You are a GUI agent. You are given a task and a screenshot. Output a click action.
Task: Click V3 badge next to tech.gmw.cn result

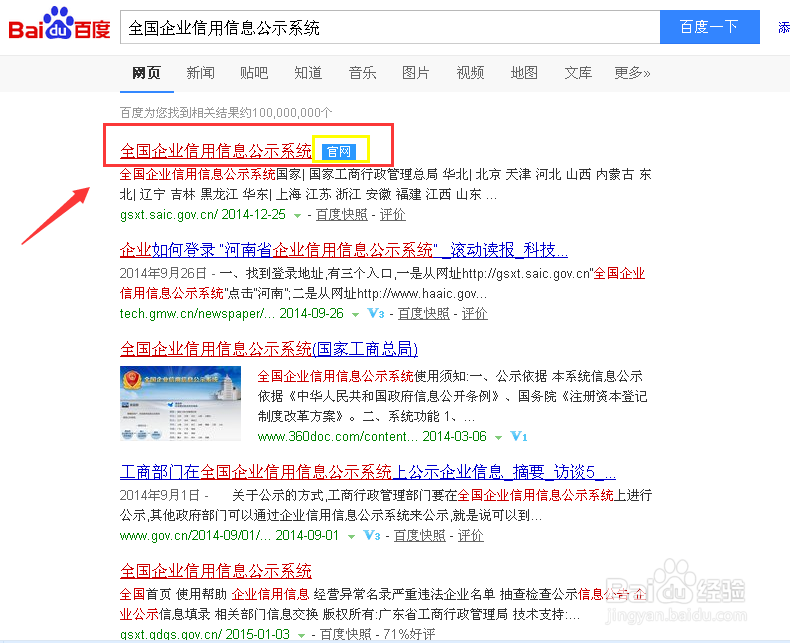(x=376, y=313)
